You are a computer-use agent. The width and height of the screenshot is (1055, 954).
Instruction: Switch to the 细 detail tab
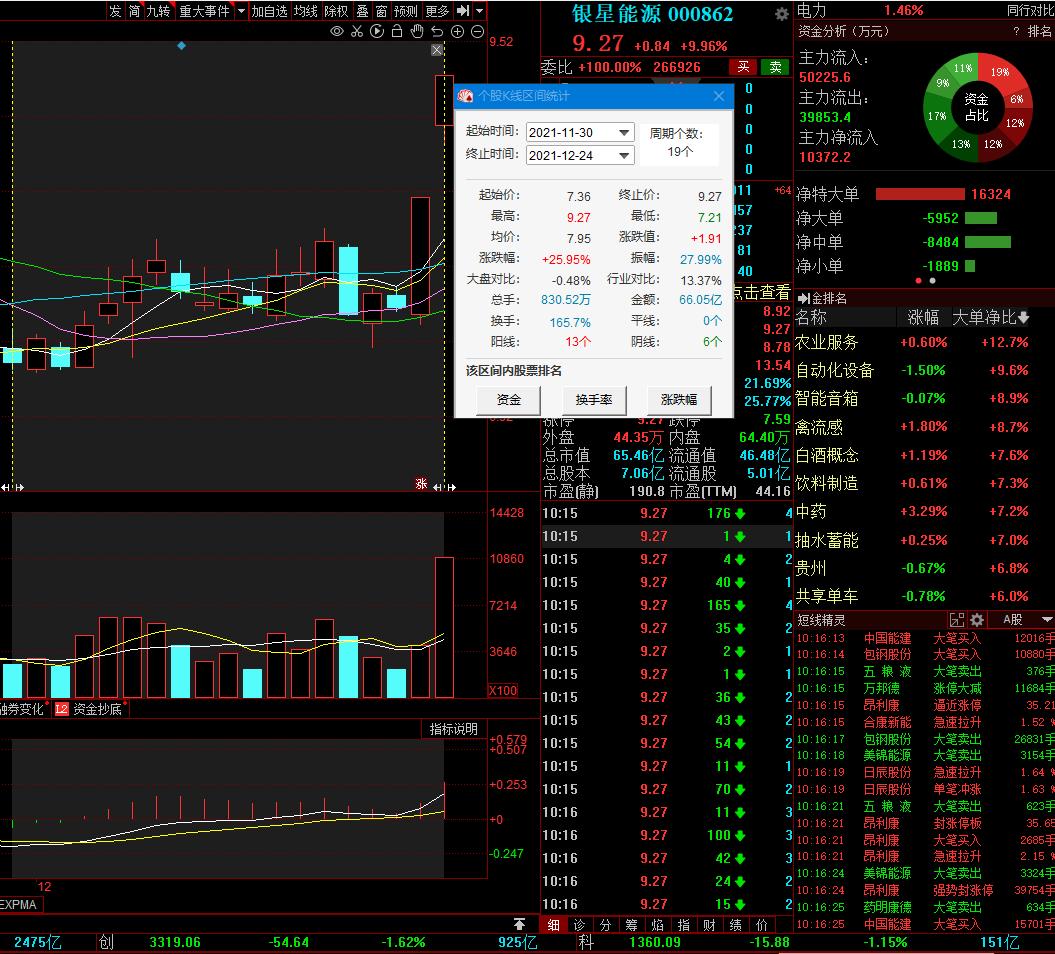coord(553,925)
